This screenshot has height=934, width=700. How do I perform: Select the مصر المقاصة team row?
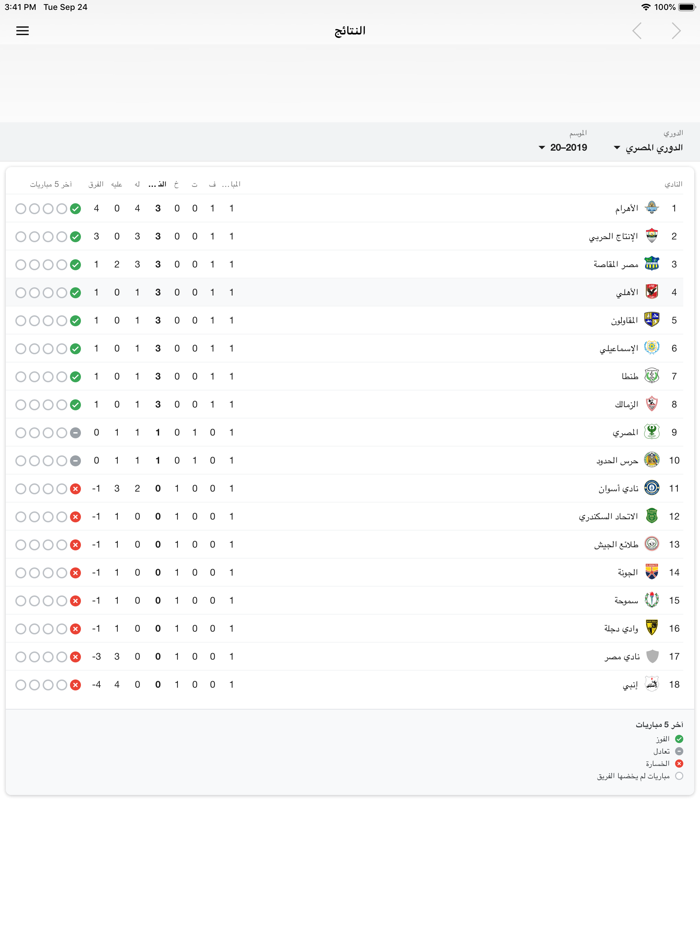pyautogui.click(x=610, y=264)
